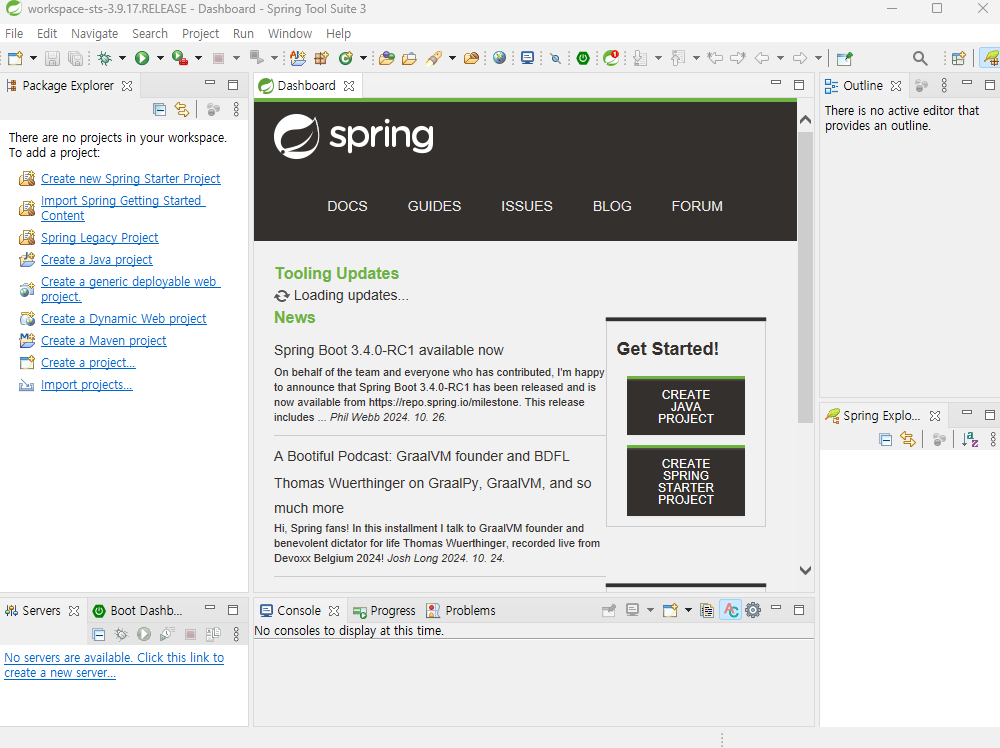Screen dimensions: 1000x748
Task: Open the Back navigation history dropdown arrow
Action: tap(780, 58)
